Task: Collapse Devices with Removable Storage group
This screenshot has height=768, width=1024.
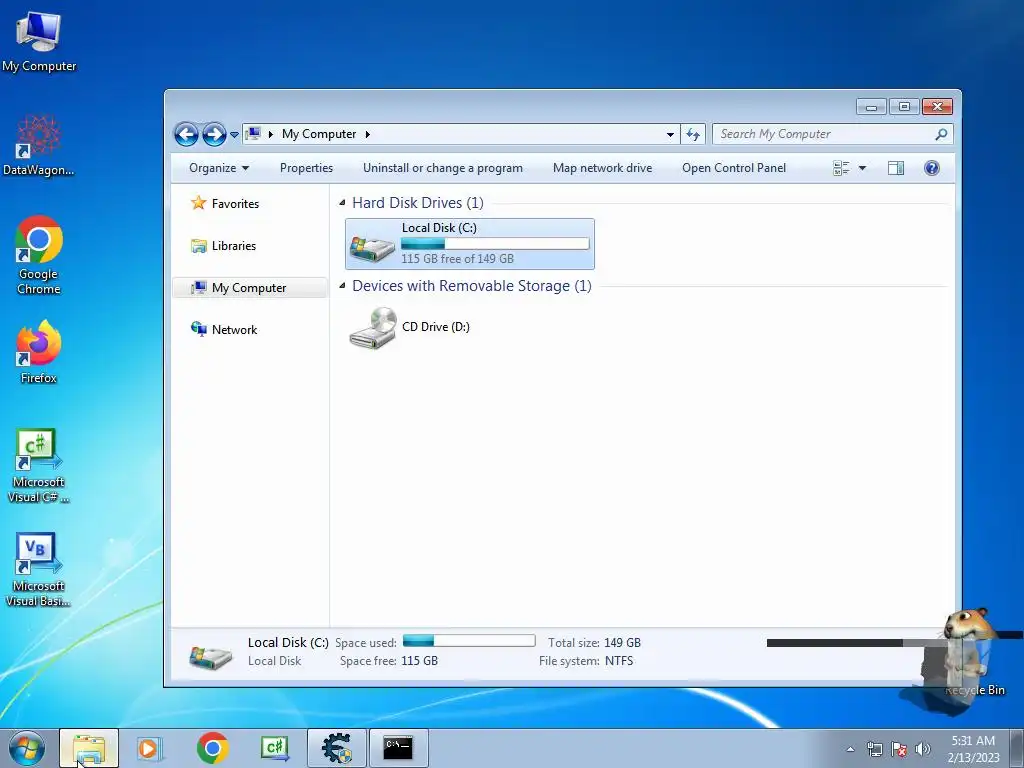Action: coord(342,285)
